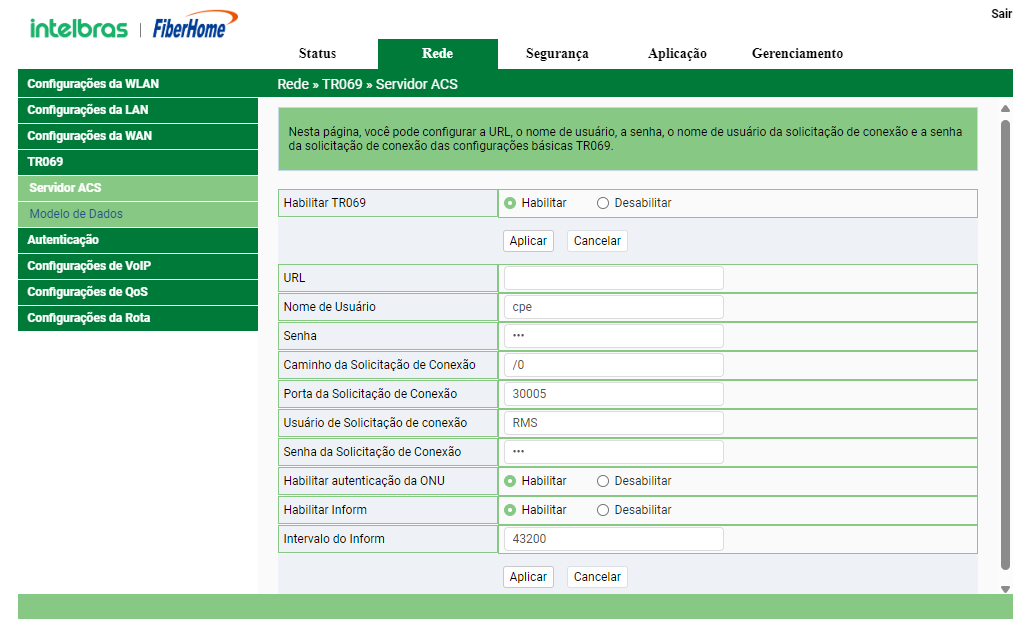Click the Nome de Usuário field
Viewport: 1024px width, 625px height.
click(x=613, y=307)
